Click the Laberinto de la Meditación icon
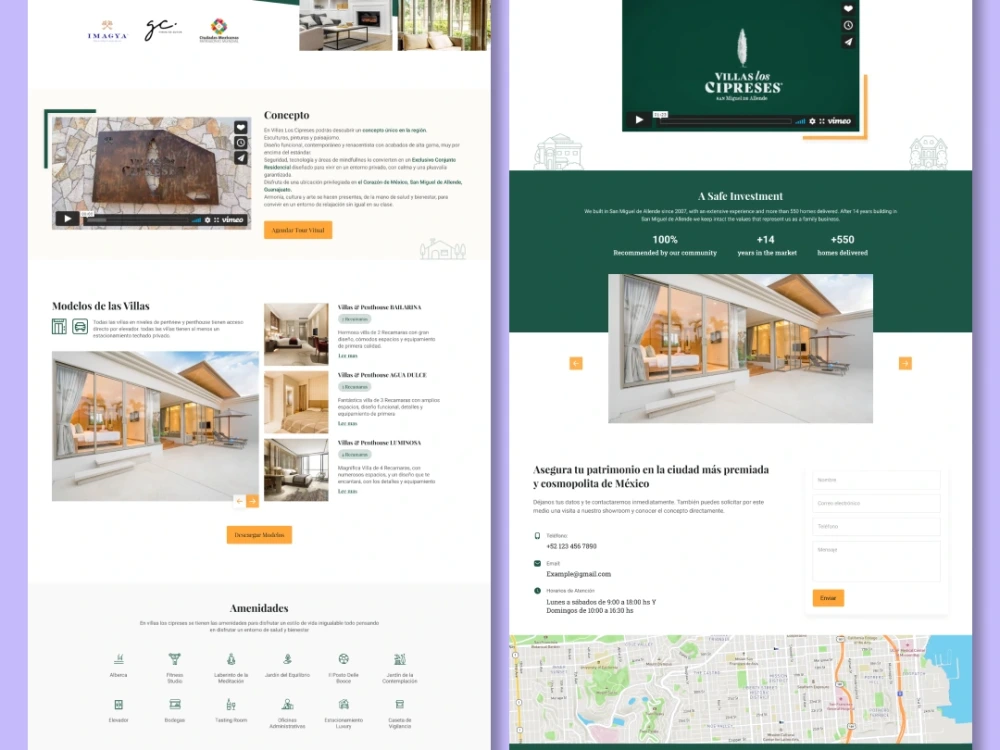The width and height of the screenshot is (1000, 750). click(231, 659)
